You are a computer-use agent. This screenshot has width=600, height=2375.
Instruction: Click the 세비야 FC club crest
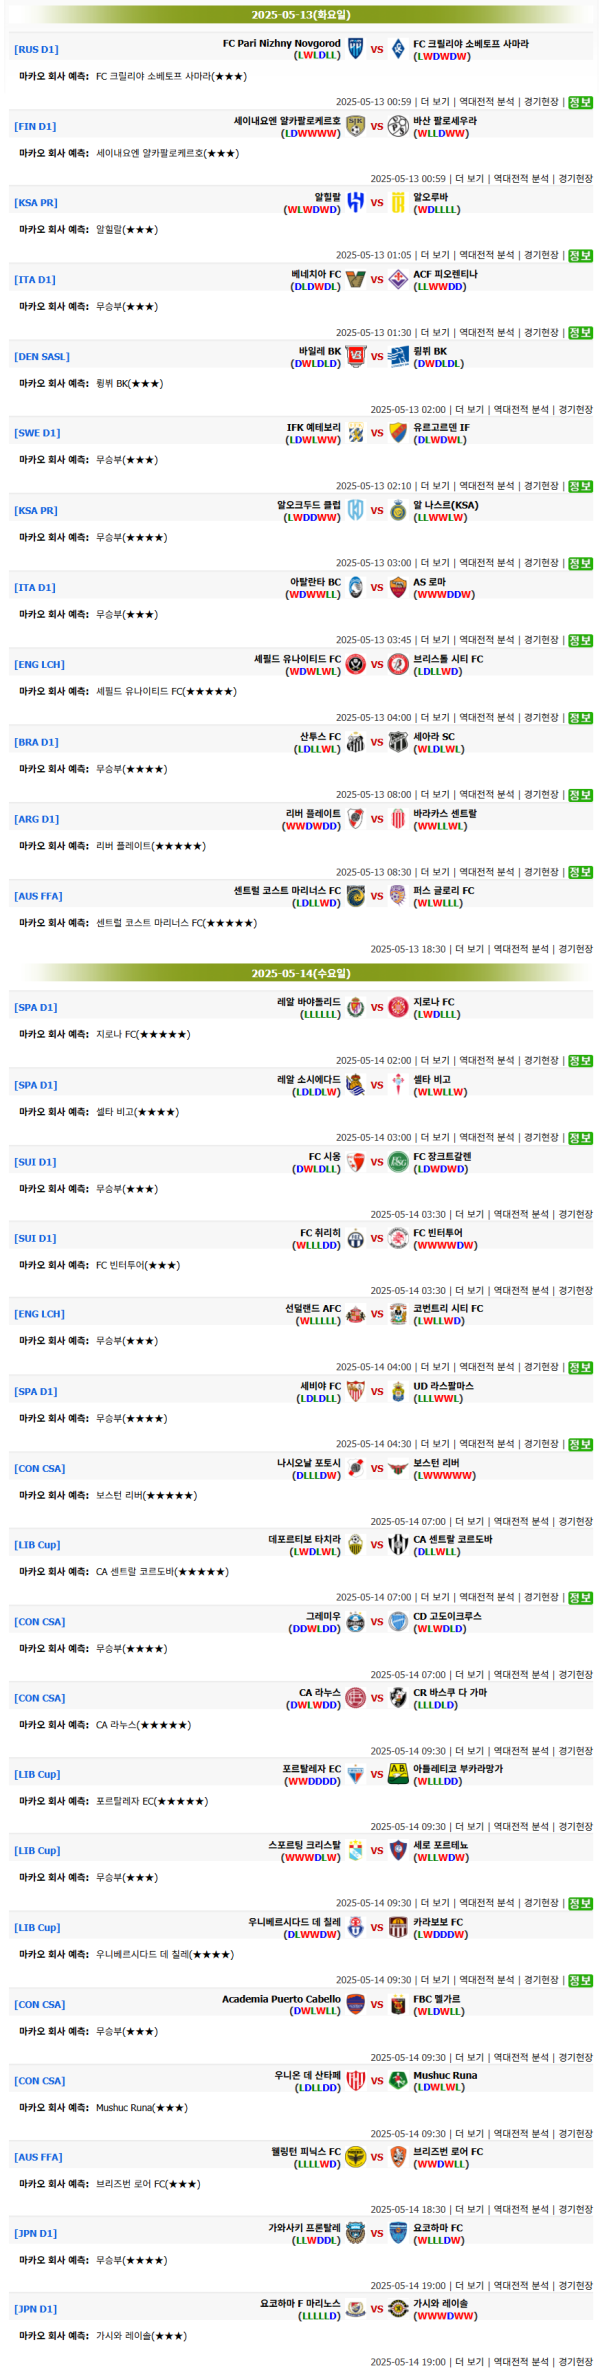[355, 1392]
